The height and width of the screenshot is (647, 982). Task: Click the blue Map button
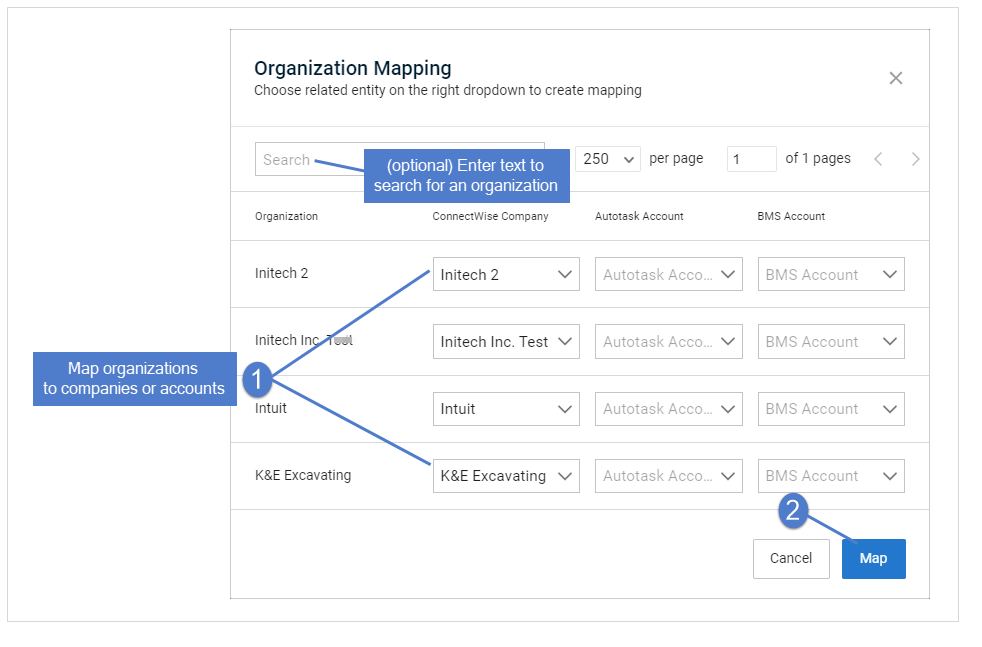click(x=874, y=559)
